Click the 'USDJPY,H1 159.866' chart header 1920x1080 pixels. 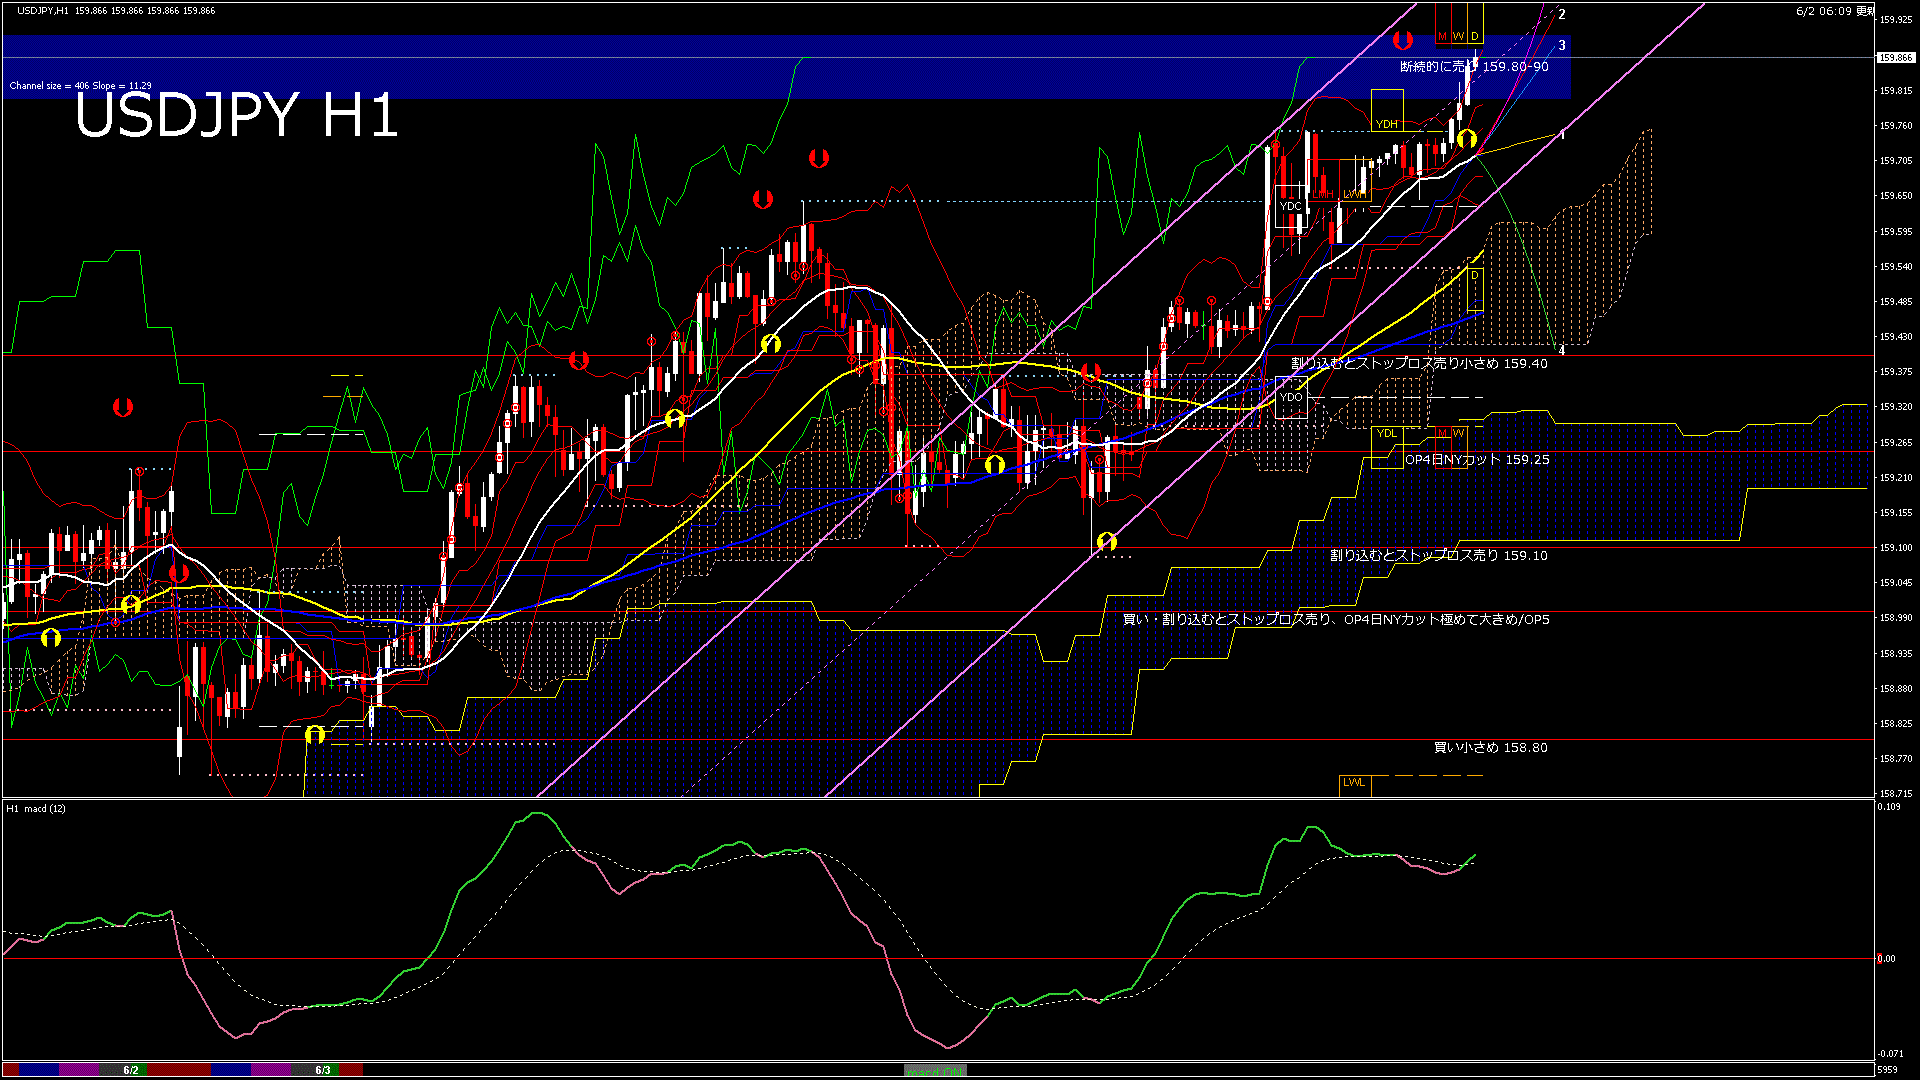[116, 10]
